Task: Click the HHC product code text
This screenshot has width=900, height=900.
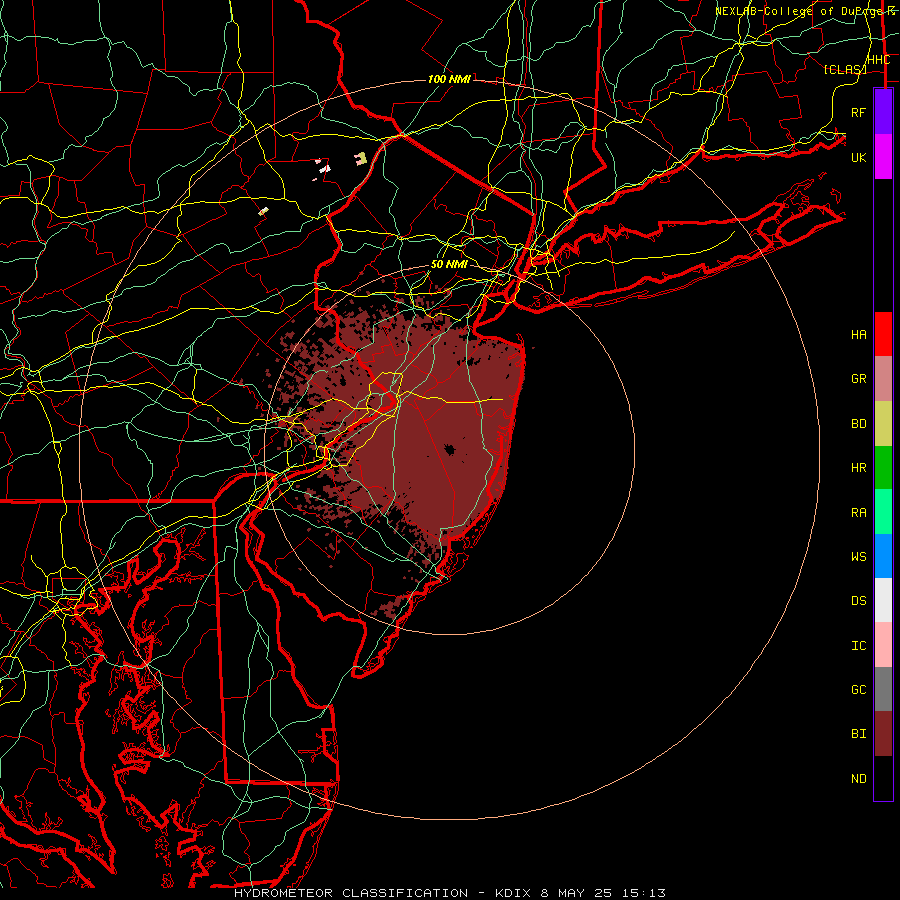Action: [x=879, y=60]
